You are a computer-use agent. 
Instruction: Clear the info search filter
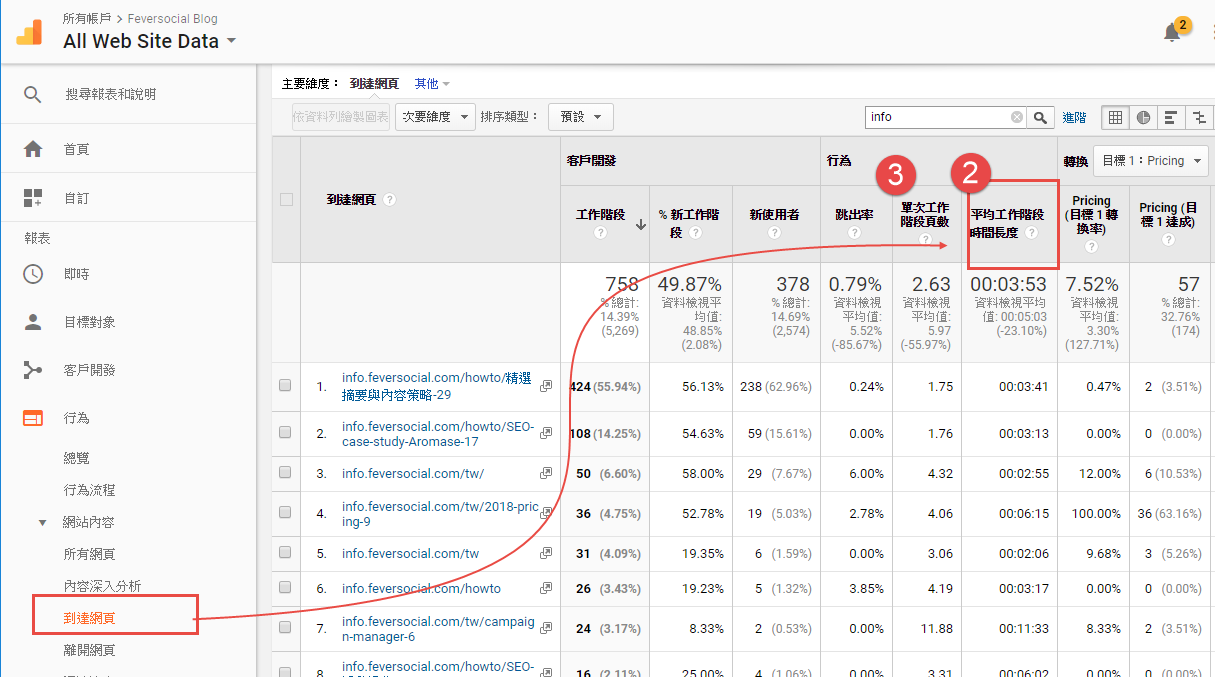[x=1017, y=117]
